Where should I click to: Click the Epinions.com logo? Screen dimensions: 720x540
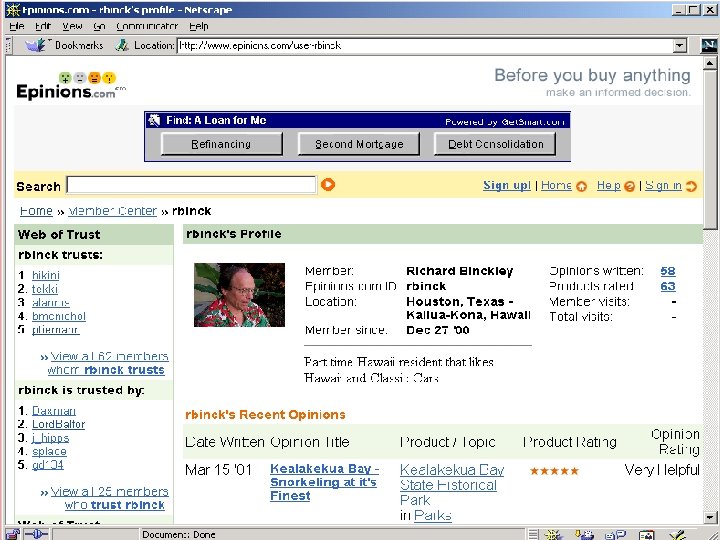pos(71,86)
